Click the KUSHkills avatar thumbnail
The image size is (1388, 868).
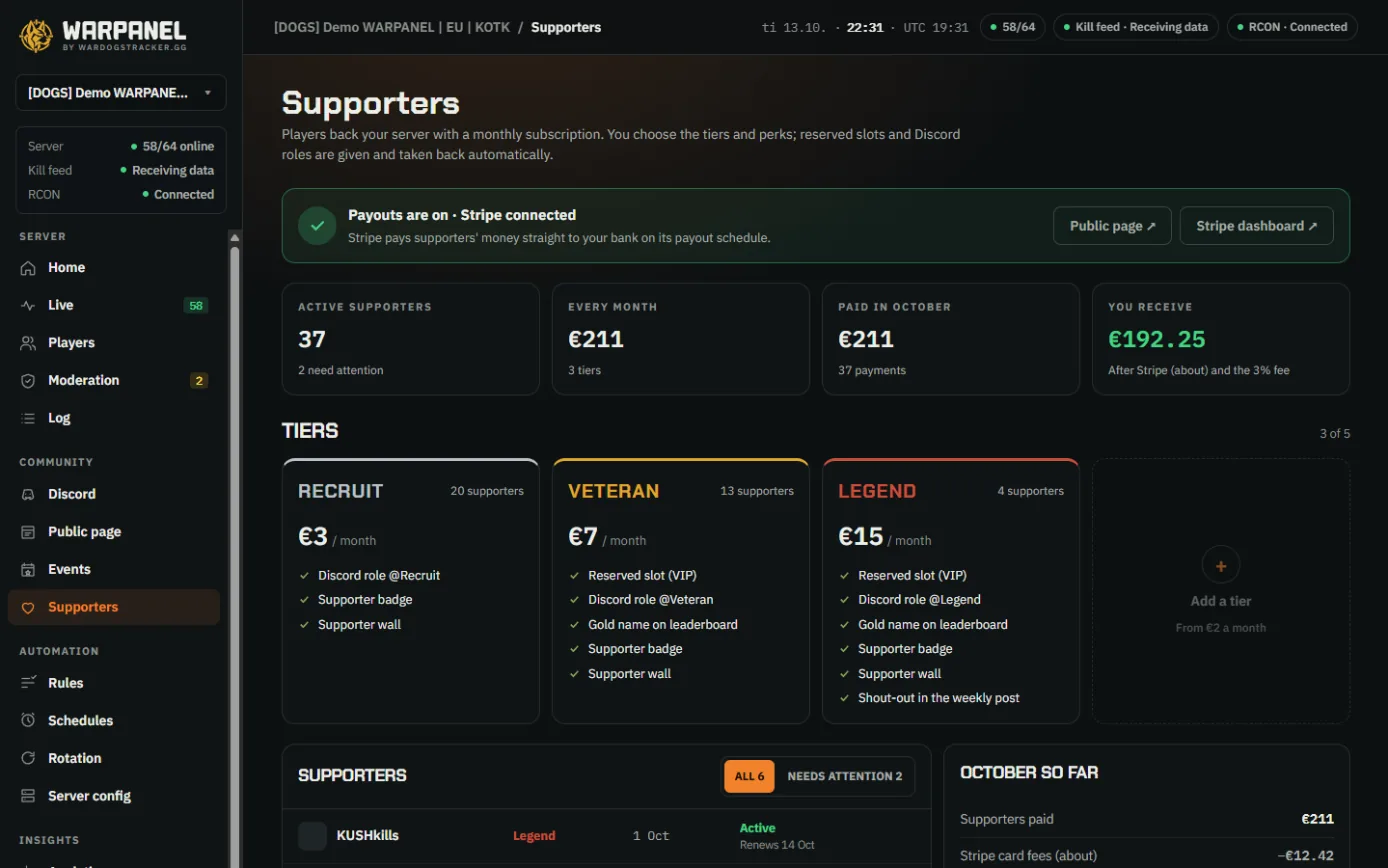click(313, 836)
